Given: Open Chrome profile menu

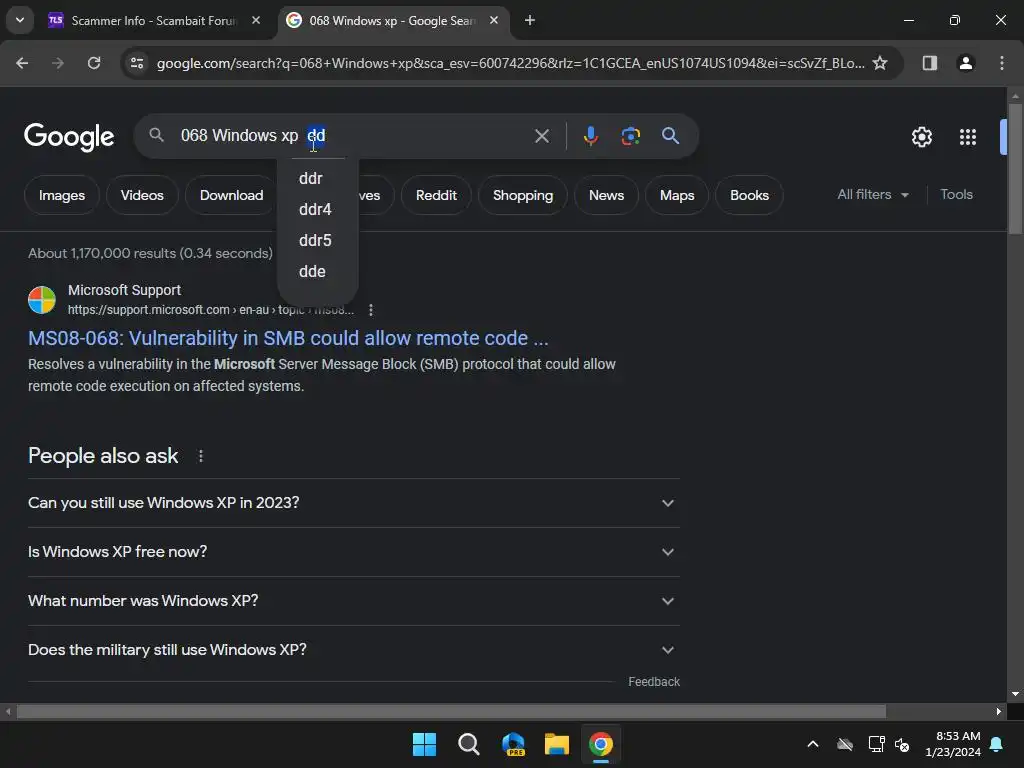Looking at the screenshot, I should (966, 63).
